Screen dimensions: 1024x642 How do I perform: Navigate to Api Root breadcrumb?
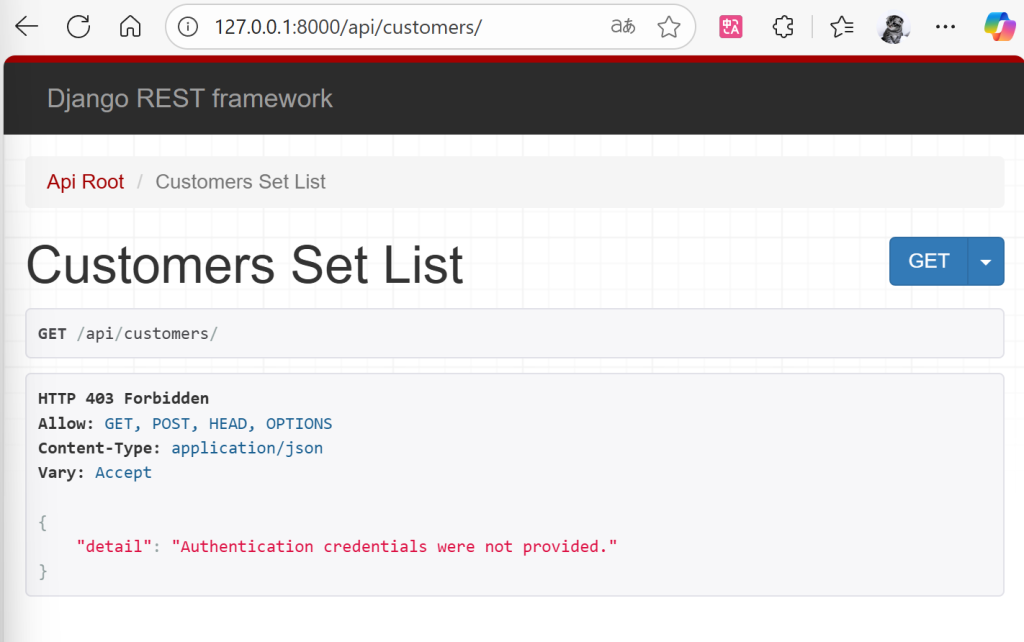point(86,182)
